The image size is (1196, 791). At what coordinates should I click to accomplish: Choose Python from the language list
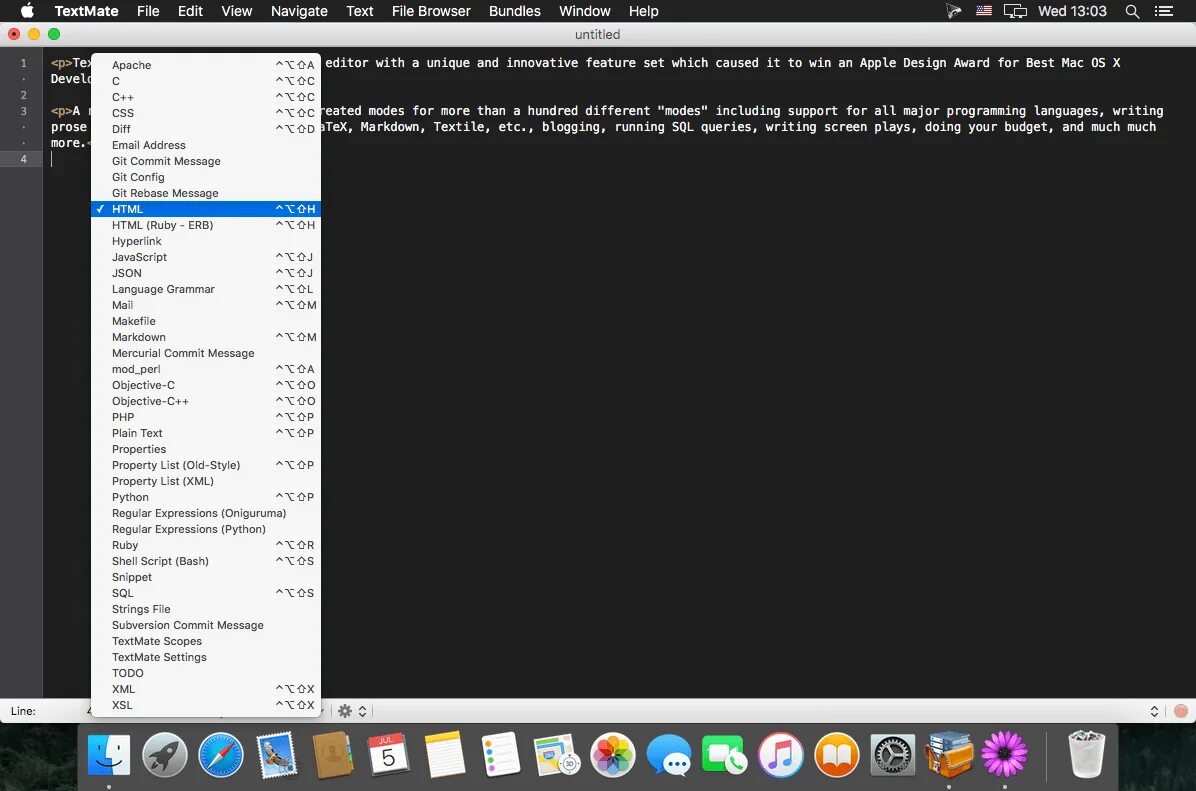coord(206,497)
